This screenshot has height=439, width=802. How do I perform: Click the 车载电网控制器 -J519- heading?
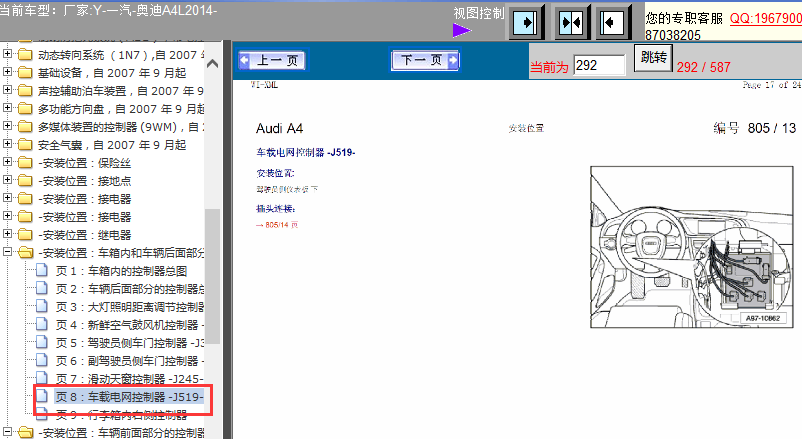(306, 152)
